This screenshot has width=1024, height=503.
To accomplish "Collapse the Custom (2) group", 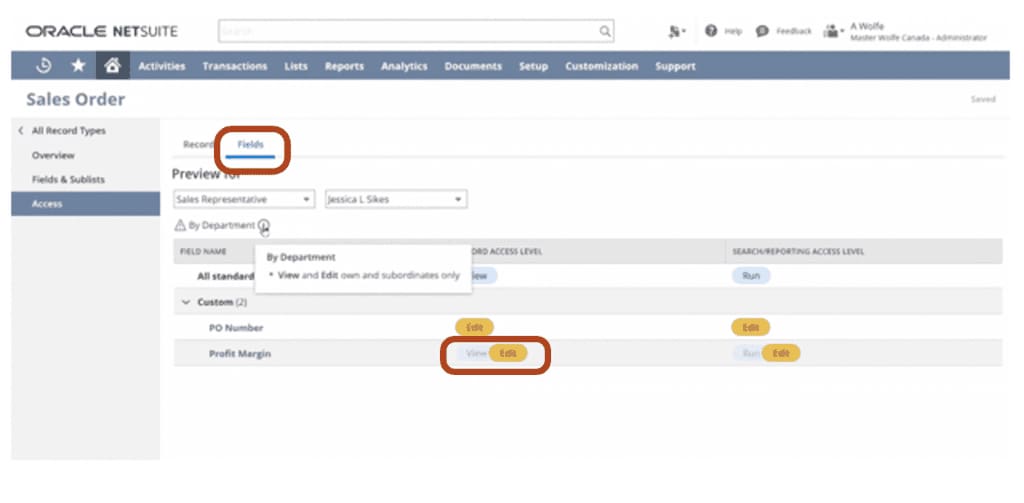I will pos(186,302).
